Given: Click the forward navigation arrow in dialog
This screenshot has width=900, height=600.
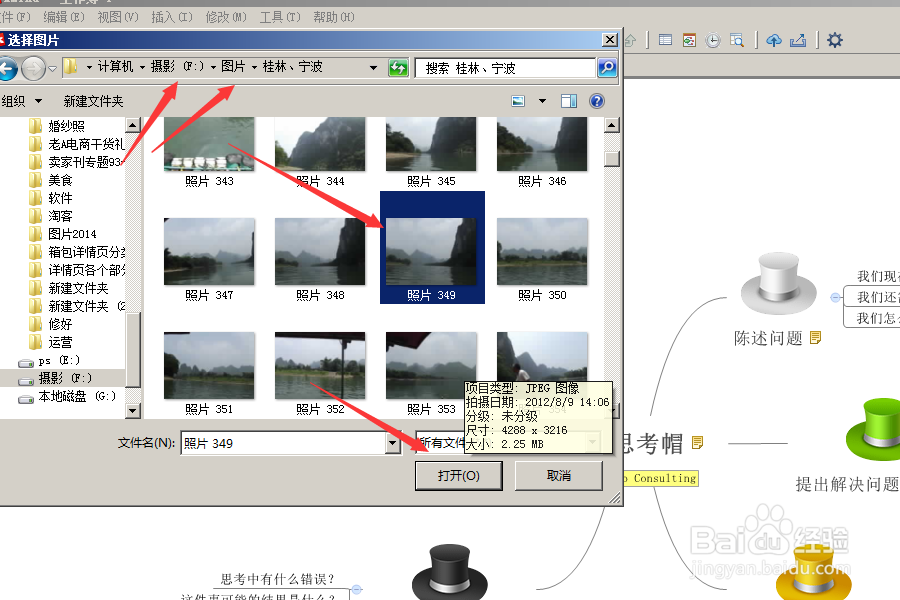Looking at the screenshot, I should [x=33, y=69].
